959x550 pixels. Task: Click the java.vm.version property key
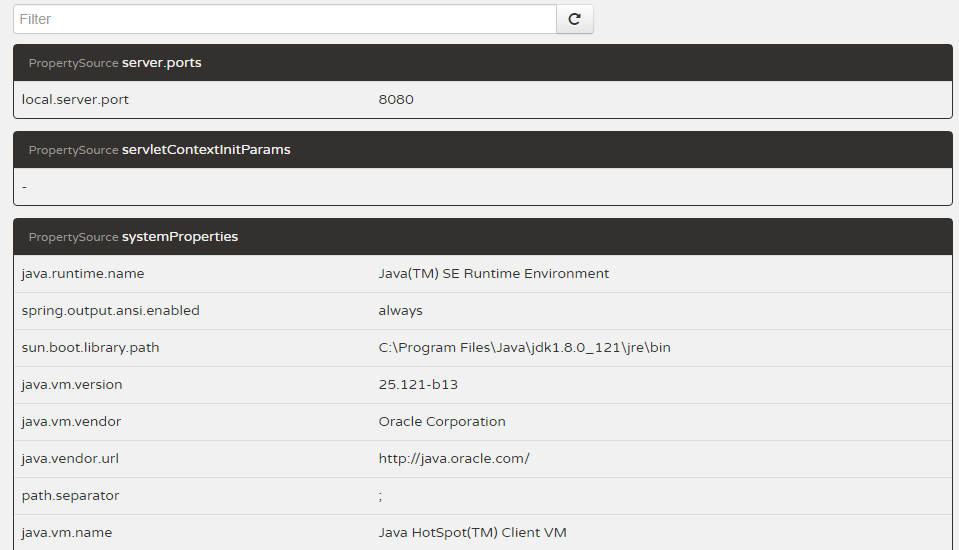click(x=72, y=385)
